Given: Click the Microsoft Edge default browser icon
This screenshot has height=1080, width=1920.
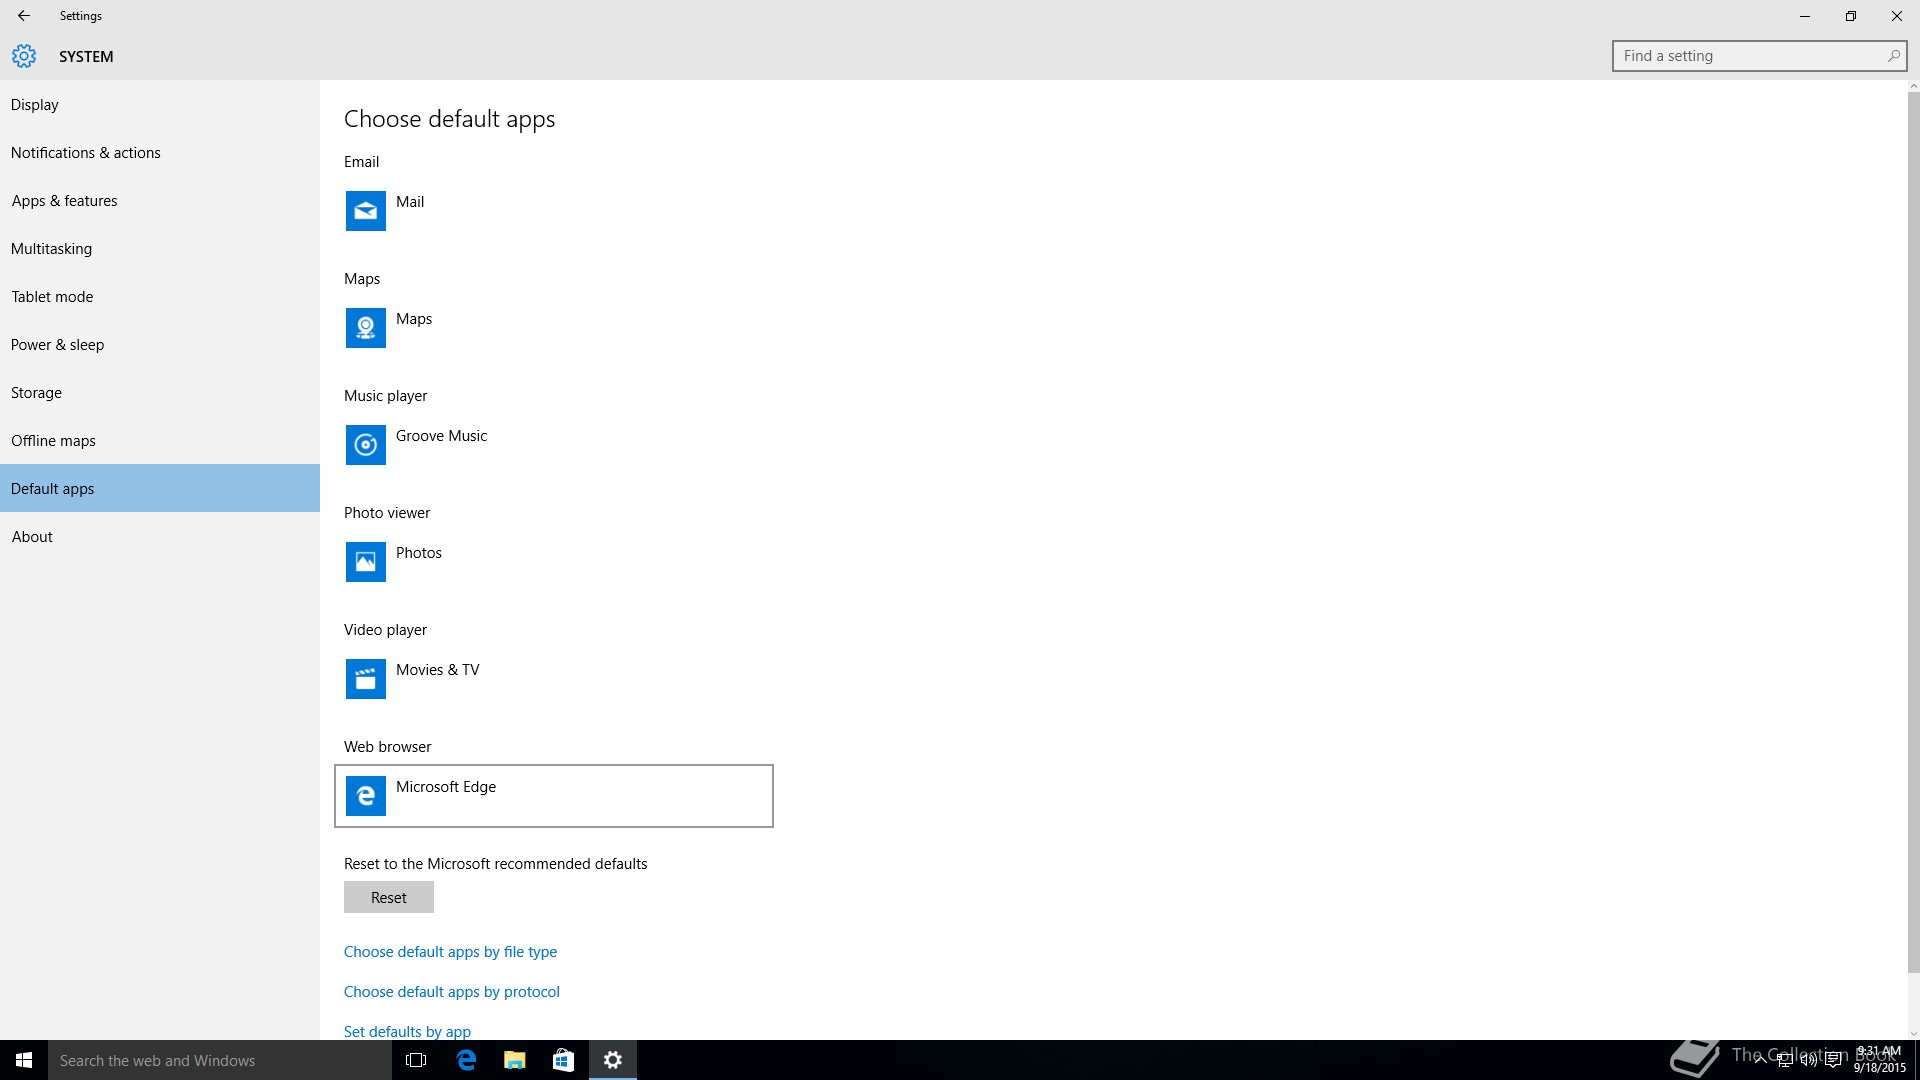Looking at the screenshot, I should [x=365, y=796].
